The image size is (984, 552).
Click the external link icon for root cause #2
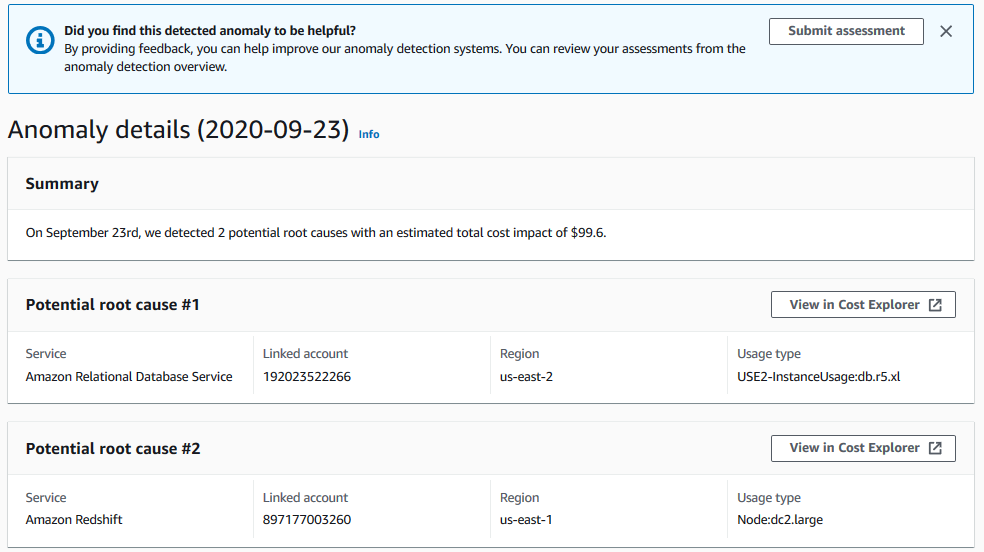tap(935, 448)
